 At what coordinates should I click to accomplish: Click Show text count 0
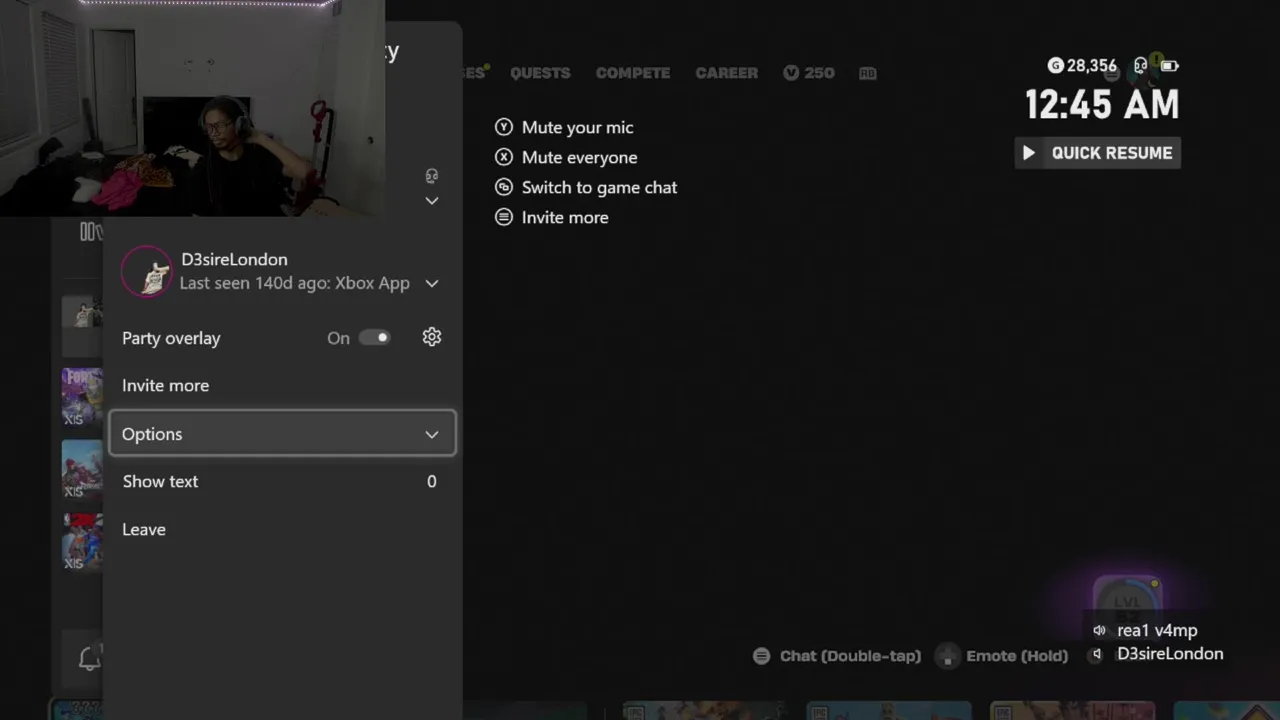[x=432, y=481]
